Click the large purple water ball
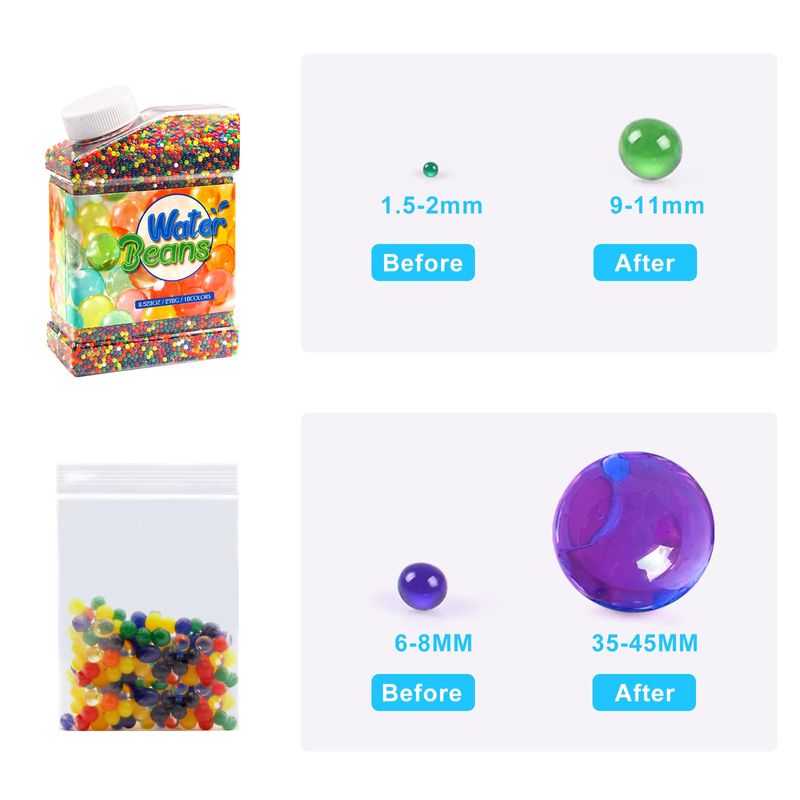The image size is (800, 800). point(633,531)
